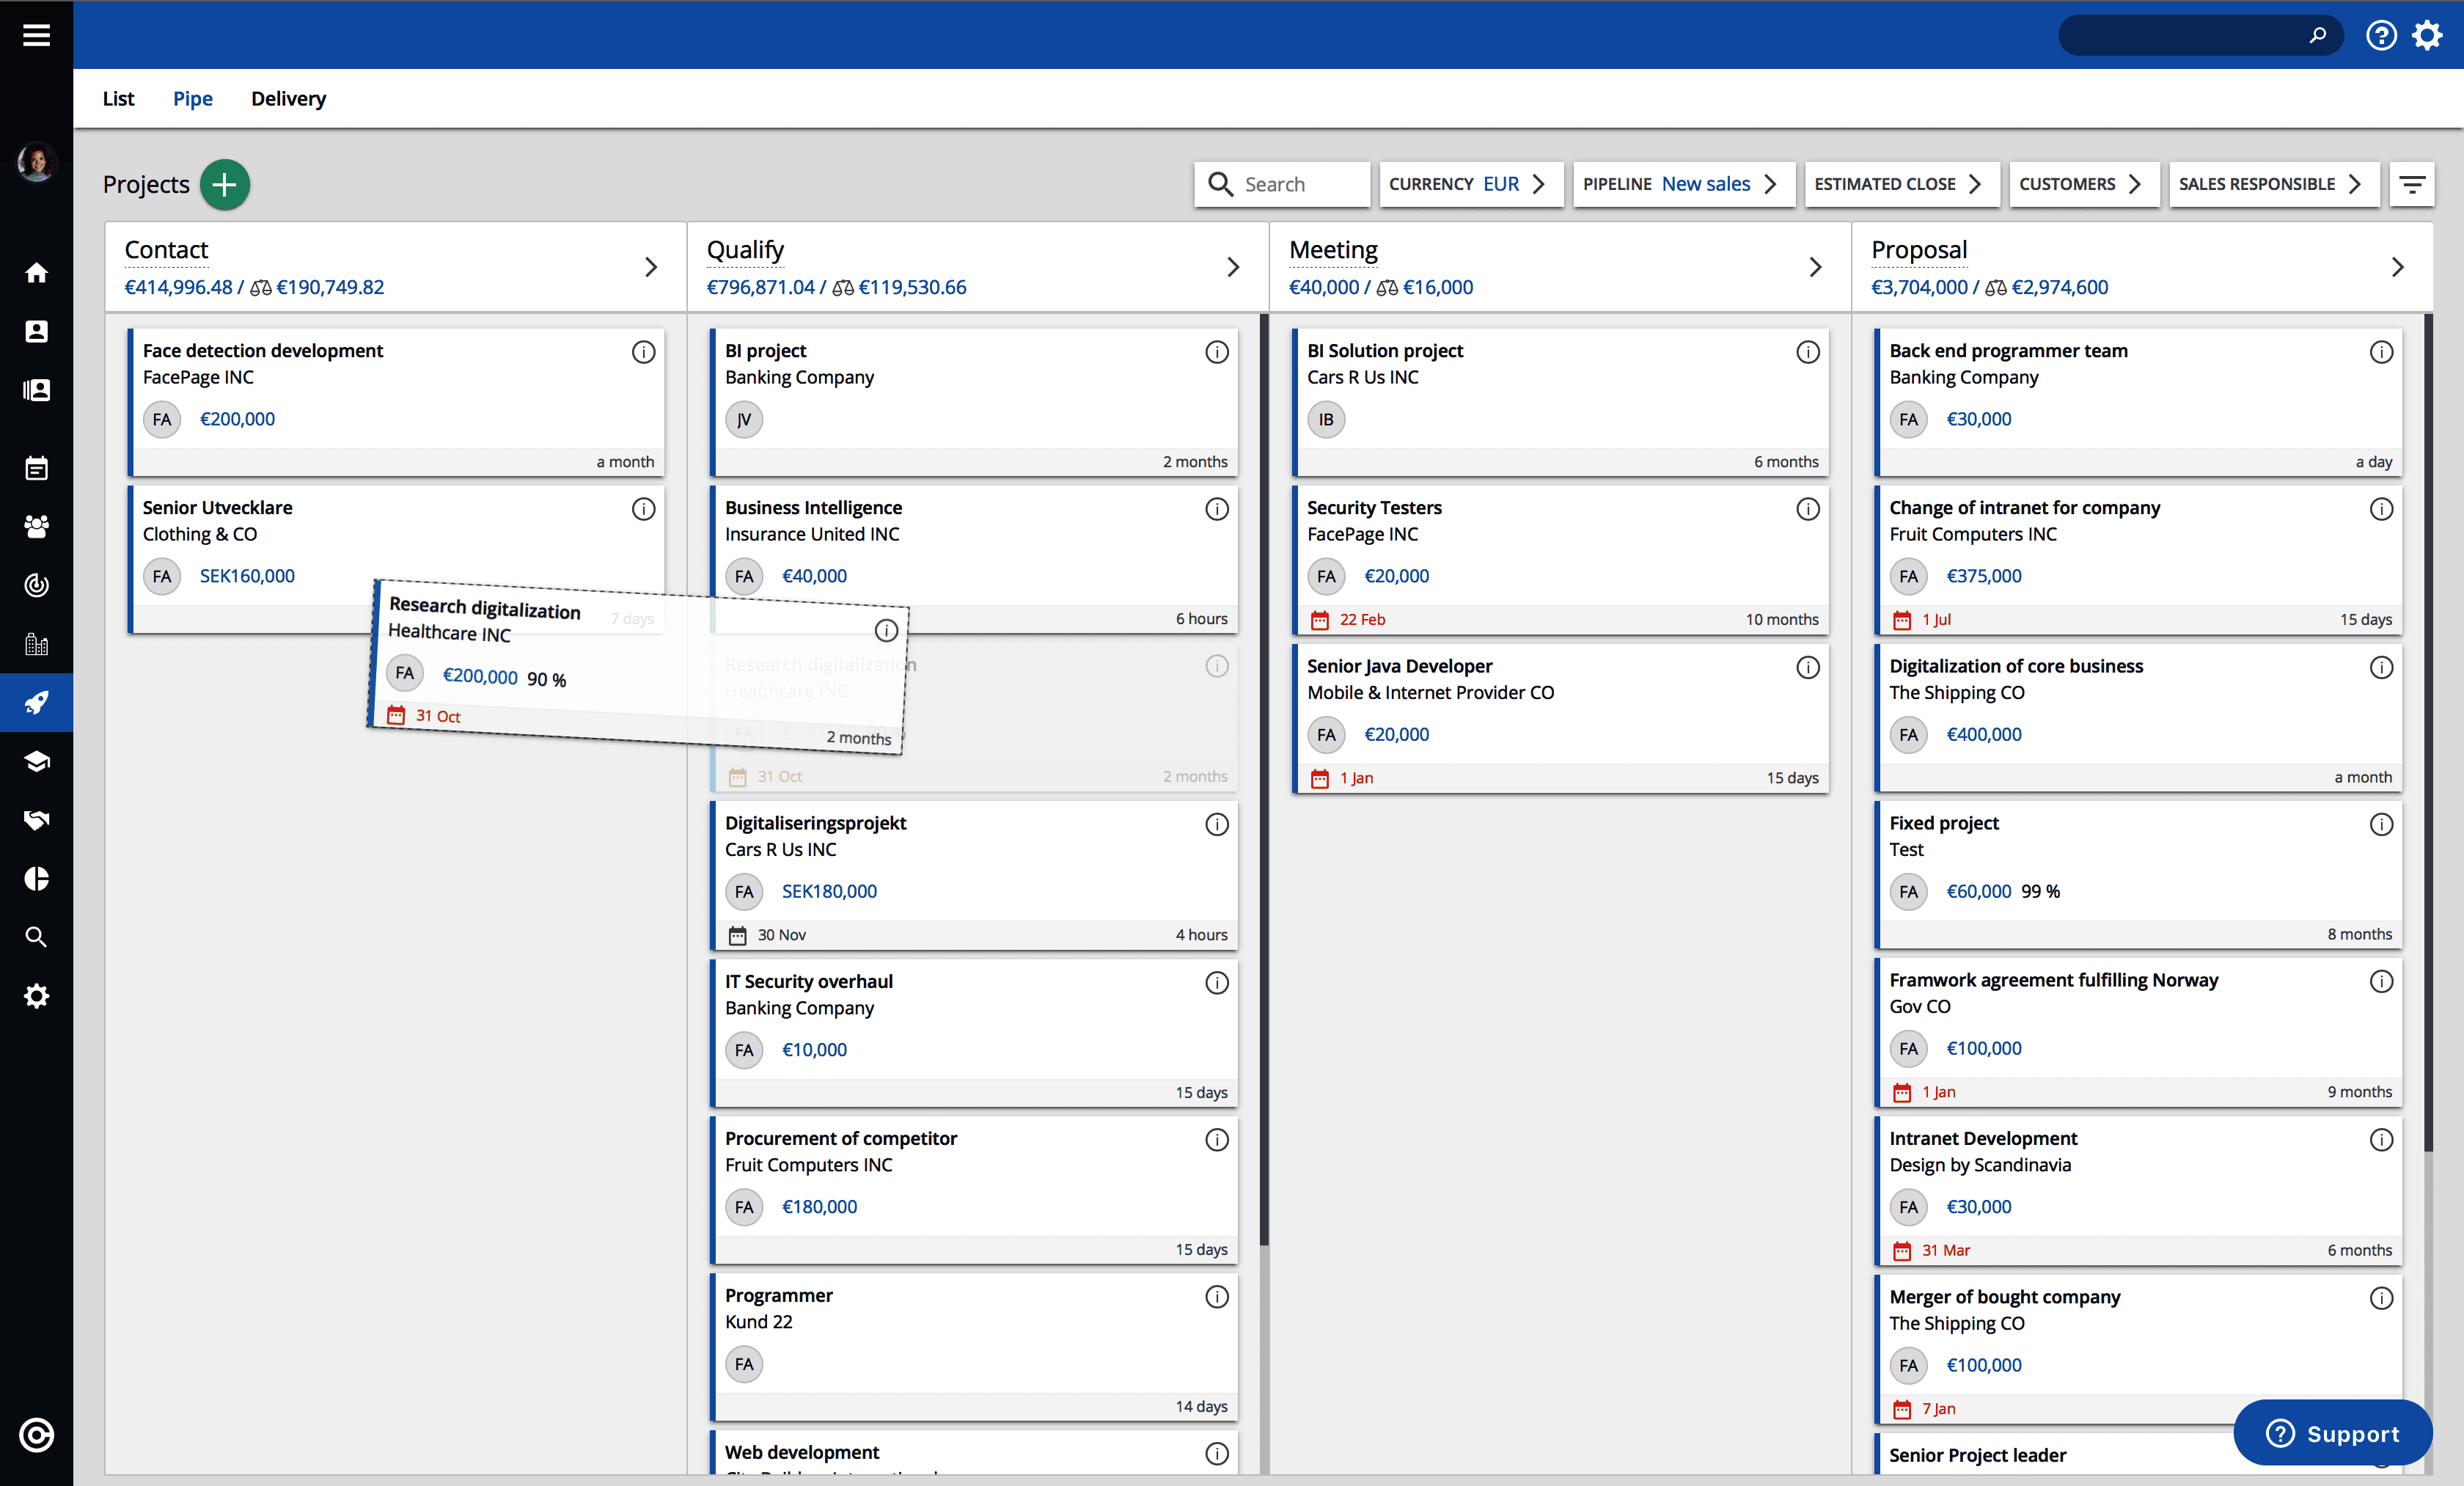Click the handshake icon in sidebar
This screenshot has width=2464, height=1486.
point(36,820)
